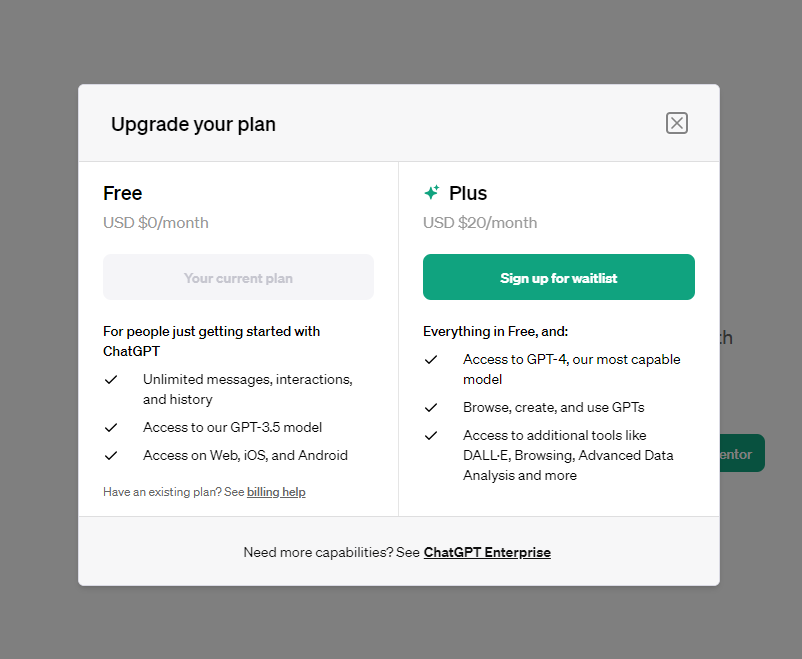Close the Upgrade your plan dialog
Image resolution: width=802 pixels, height=659 pixels.
pos(677,123)
